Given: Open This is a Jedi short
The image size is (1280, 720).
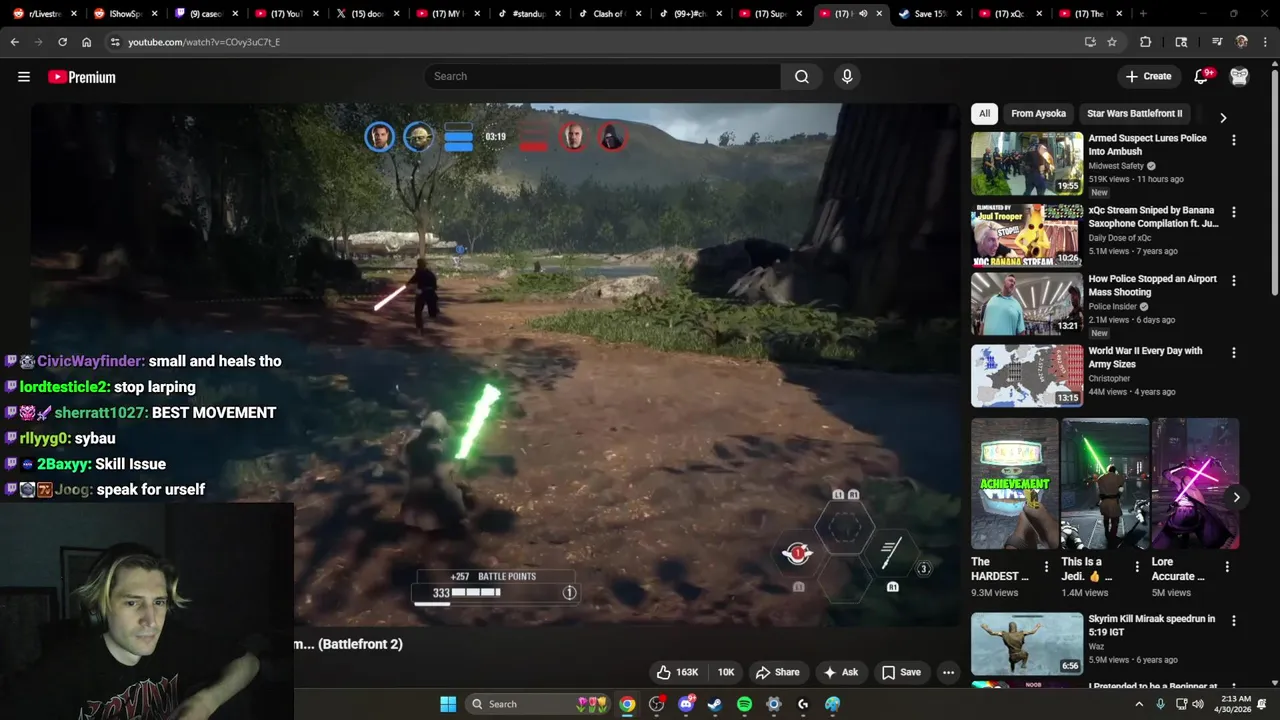Looking at the screenshot, I should (1105, 484).
